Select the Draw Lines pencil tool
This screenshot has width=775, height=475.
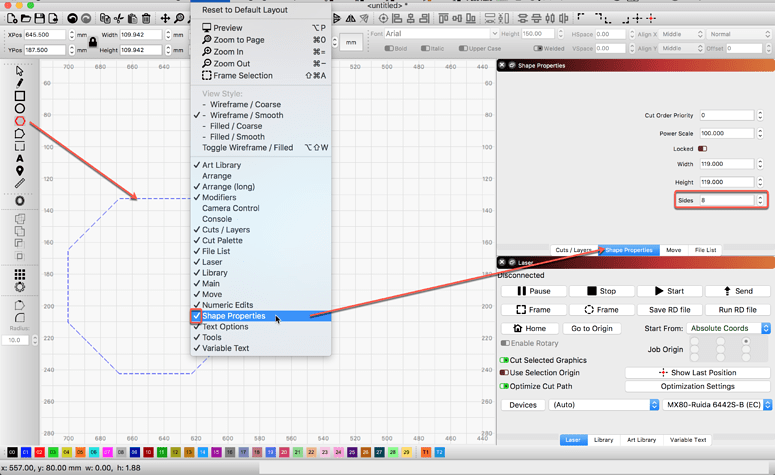pyautogui.click(x=19, y=83)
